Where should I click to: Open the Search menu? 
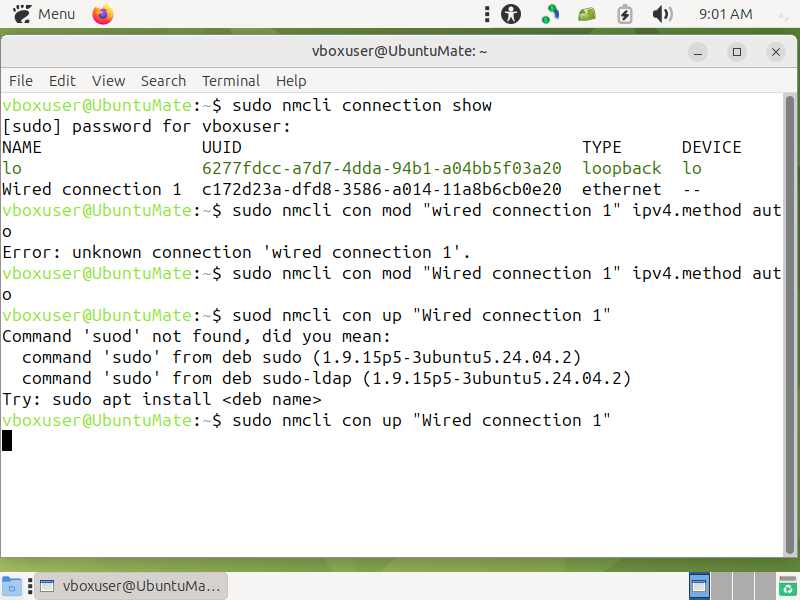[x=163, y=81]
